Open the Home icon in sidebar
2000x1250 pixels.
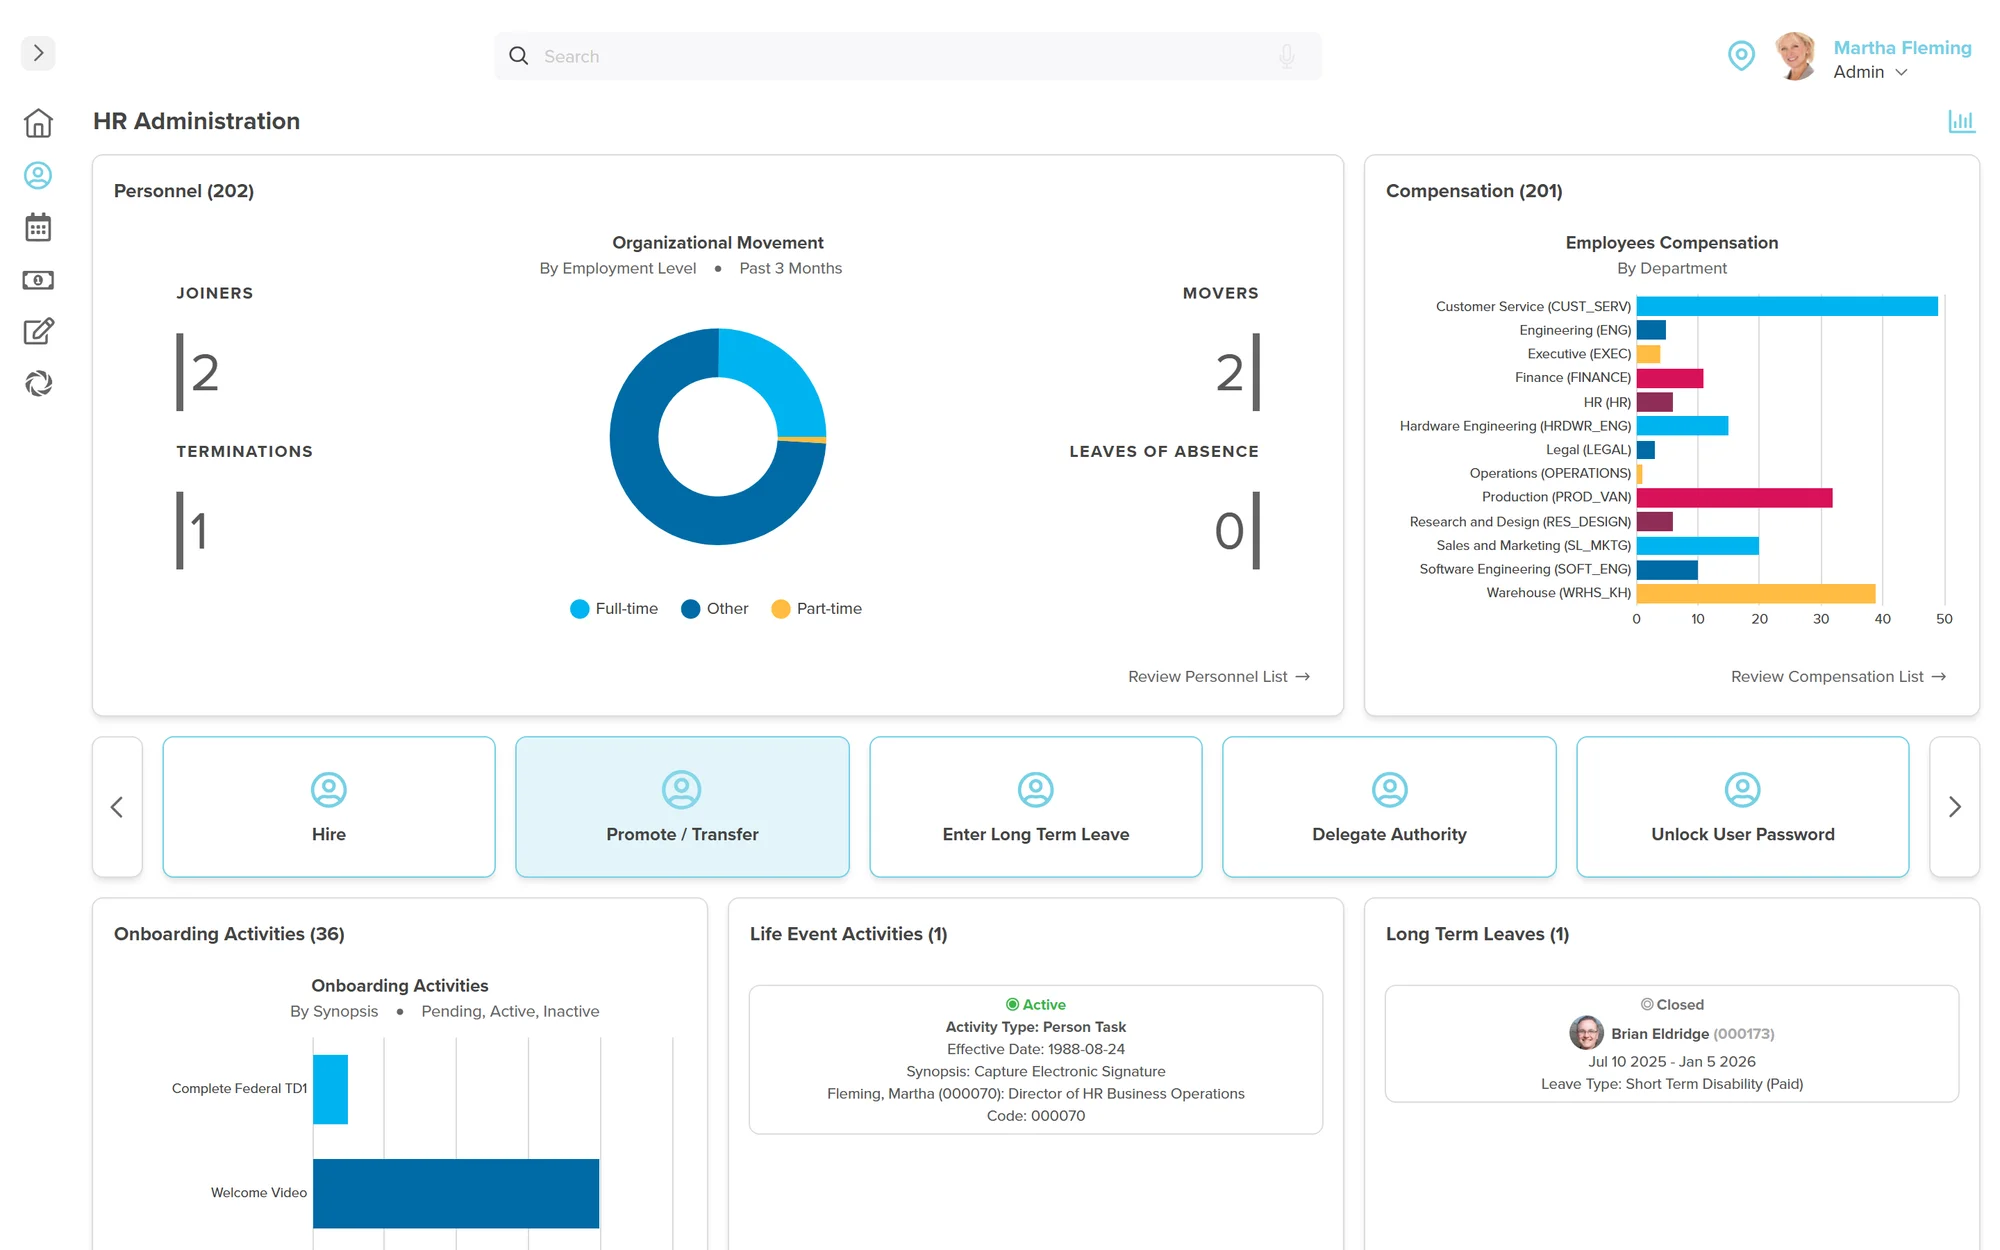(x=38, y=123)
